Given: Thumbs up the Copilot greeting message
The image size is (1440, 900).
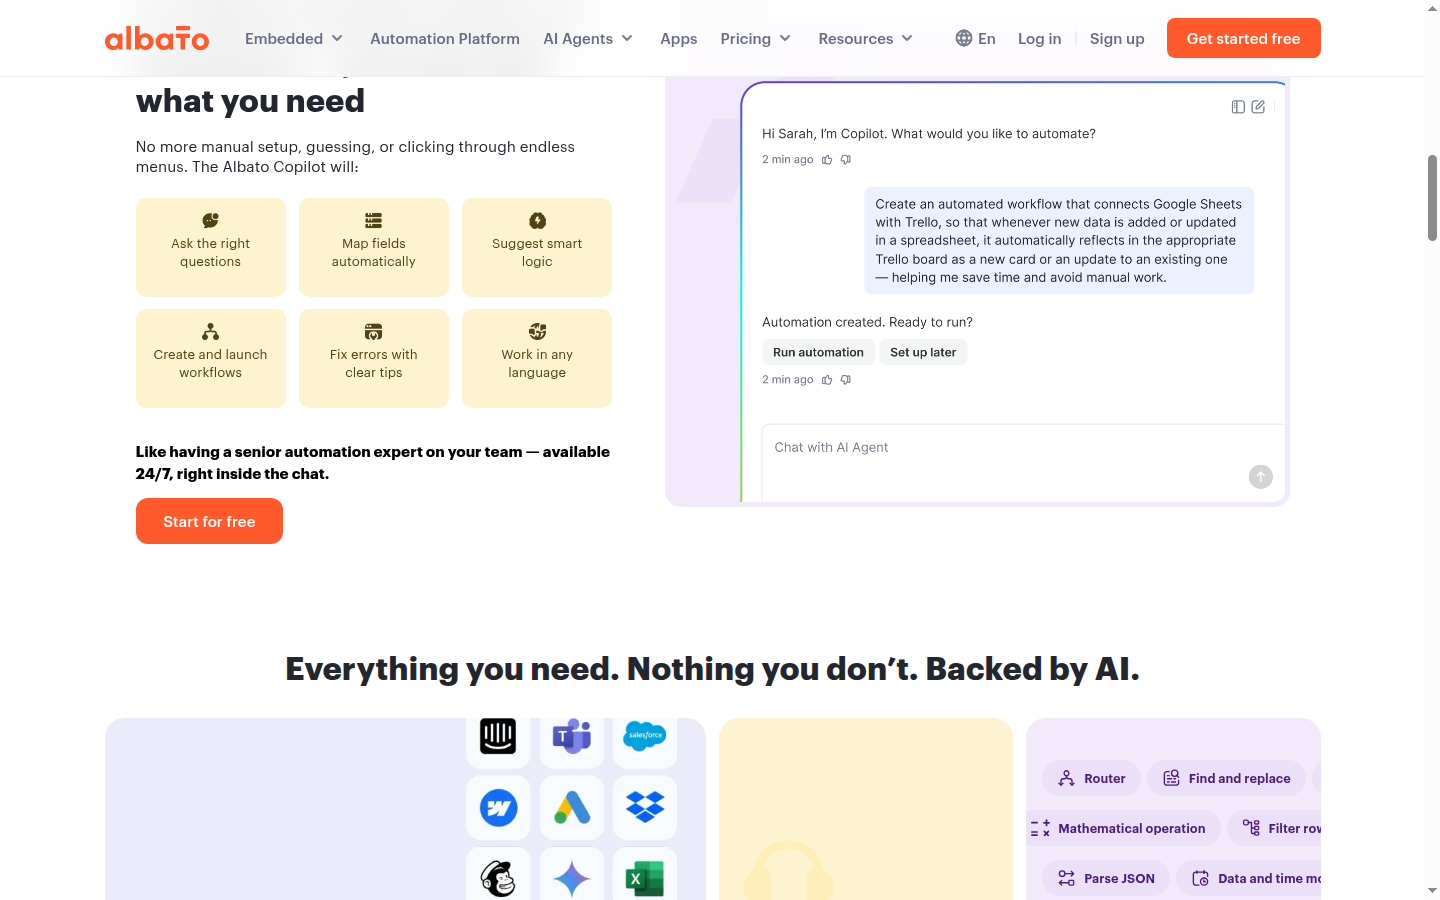Looking at the screenshot, I should 827,160.
